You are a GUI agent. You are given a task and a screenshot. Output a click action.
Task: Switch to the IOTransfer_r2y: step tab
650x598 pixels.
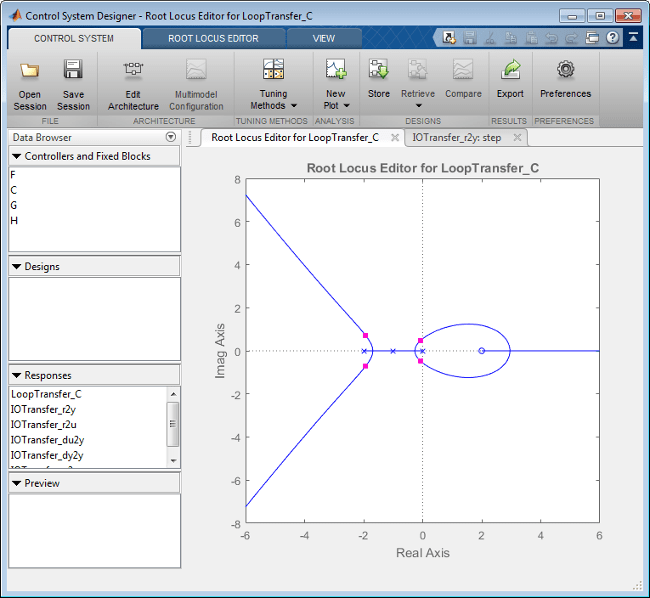pyautogui.click(x=456, y=137)
